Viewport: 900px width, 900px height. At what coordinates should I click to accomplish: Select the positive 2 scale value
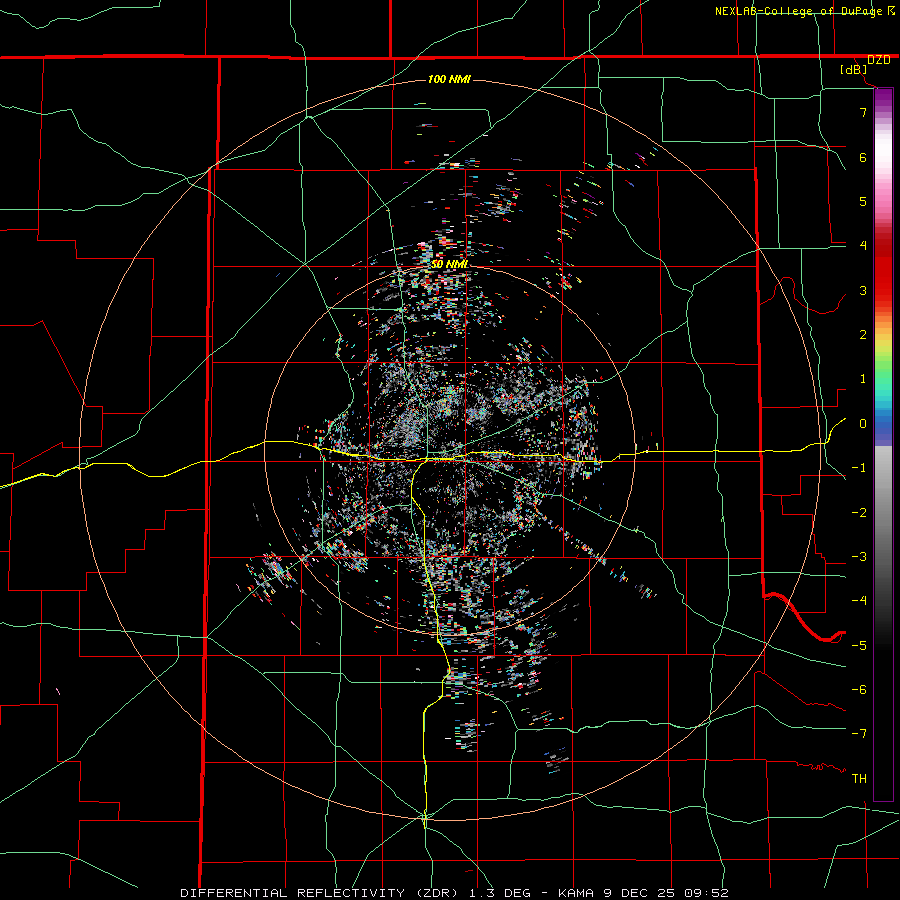click(863, 335)
